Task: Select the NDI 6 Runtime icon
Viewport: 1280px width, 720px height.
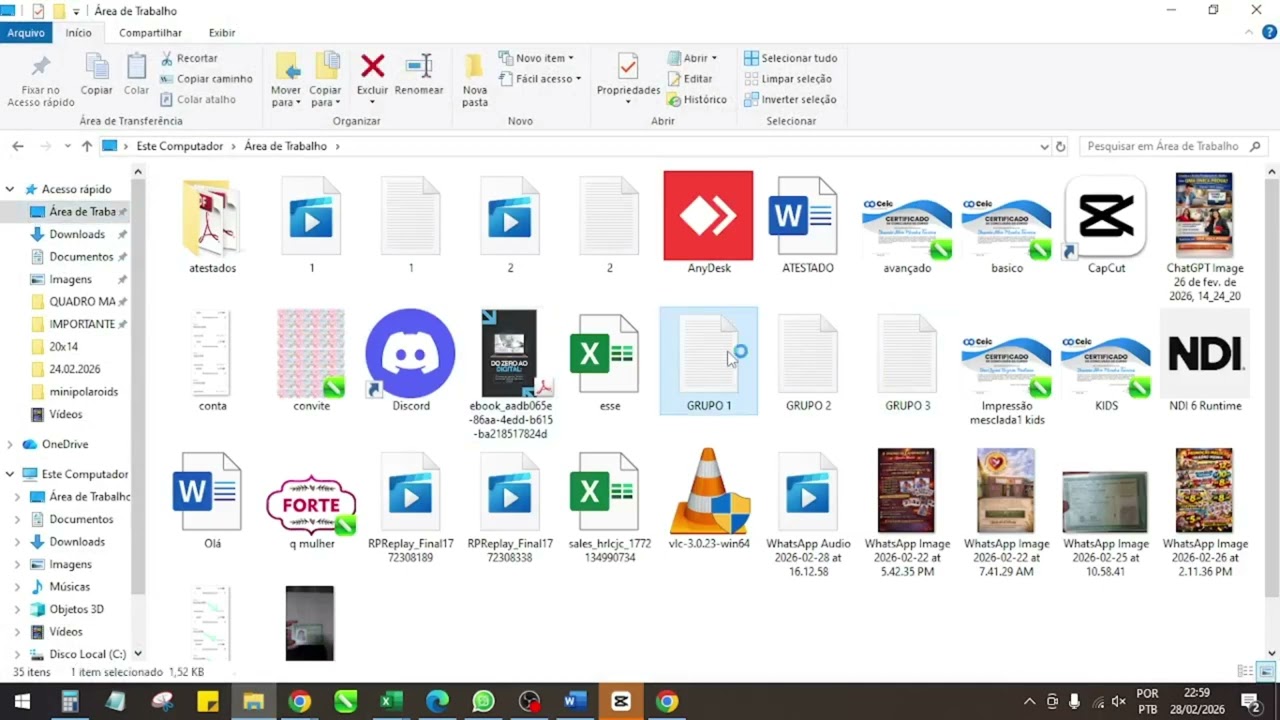Action: [x=1205, y=353]
